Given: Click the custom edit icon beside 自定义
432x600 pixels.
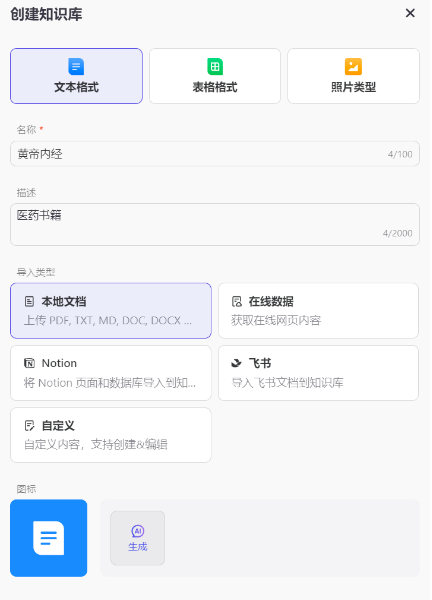Looking at the screenshot, I should pyautogui.click(x=29, y=425).
